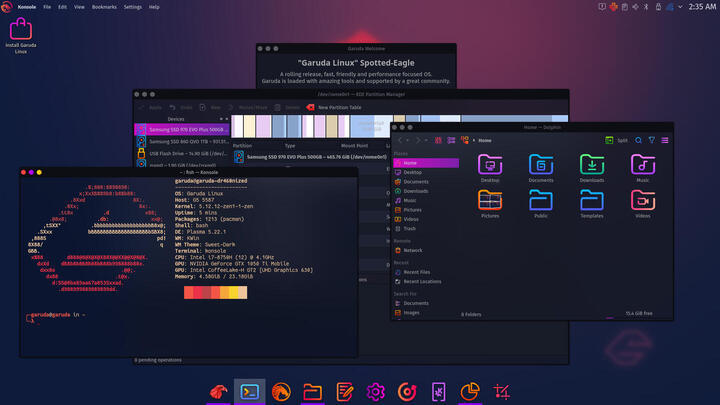
Task: Click Dolphin search magnifier icon
Action: pyautogui.click(x=638, y=140)
